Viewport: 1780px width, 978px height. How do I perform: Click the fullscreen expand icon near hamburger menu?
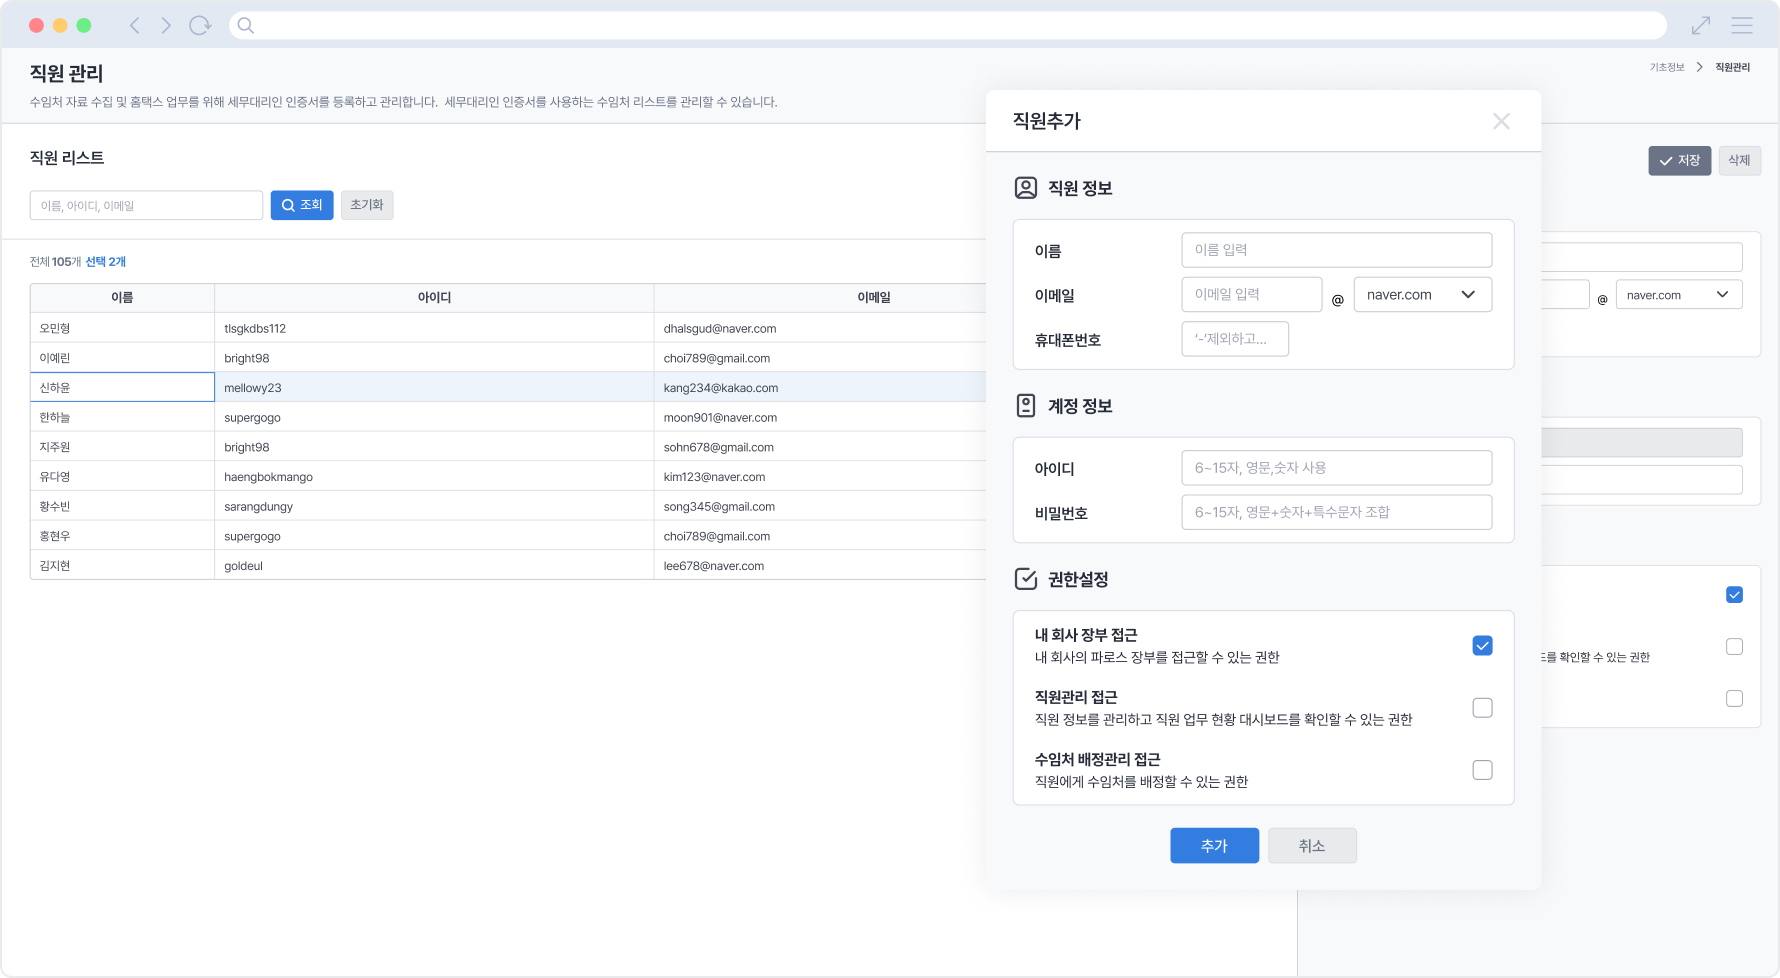1700,25
